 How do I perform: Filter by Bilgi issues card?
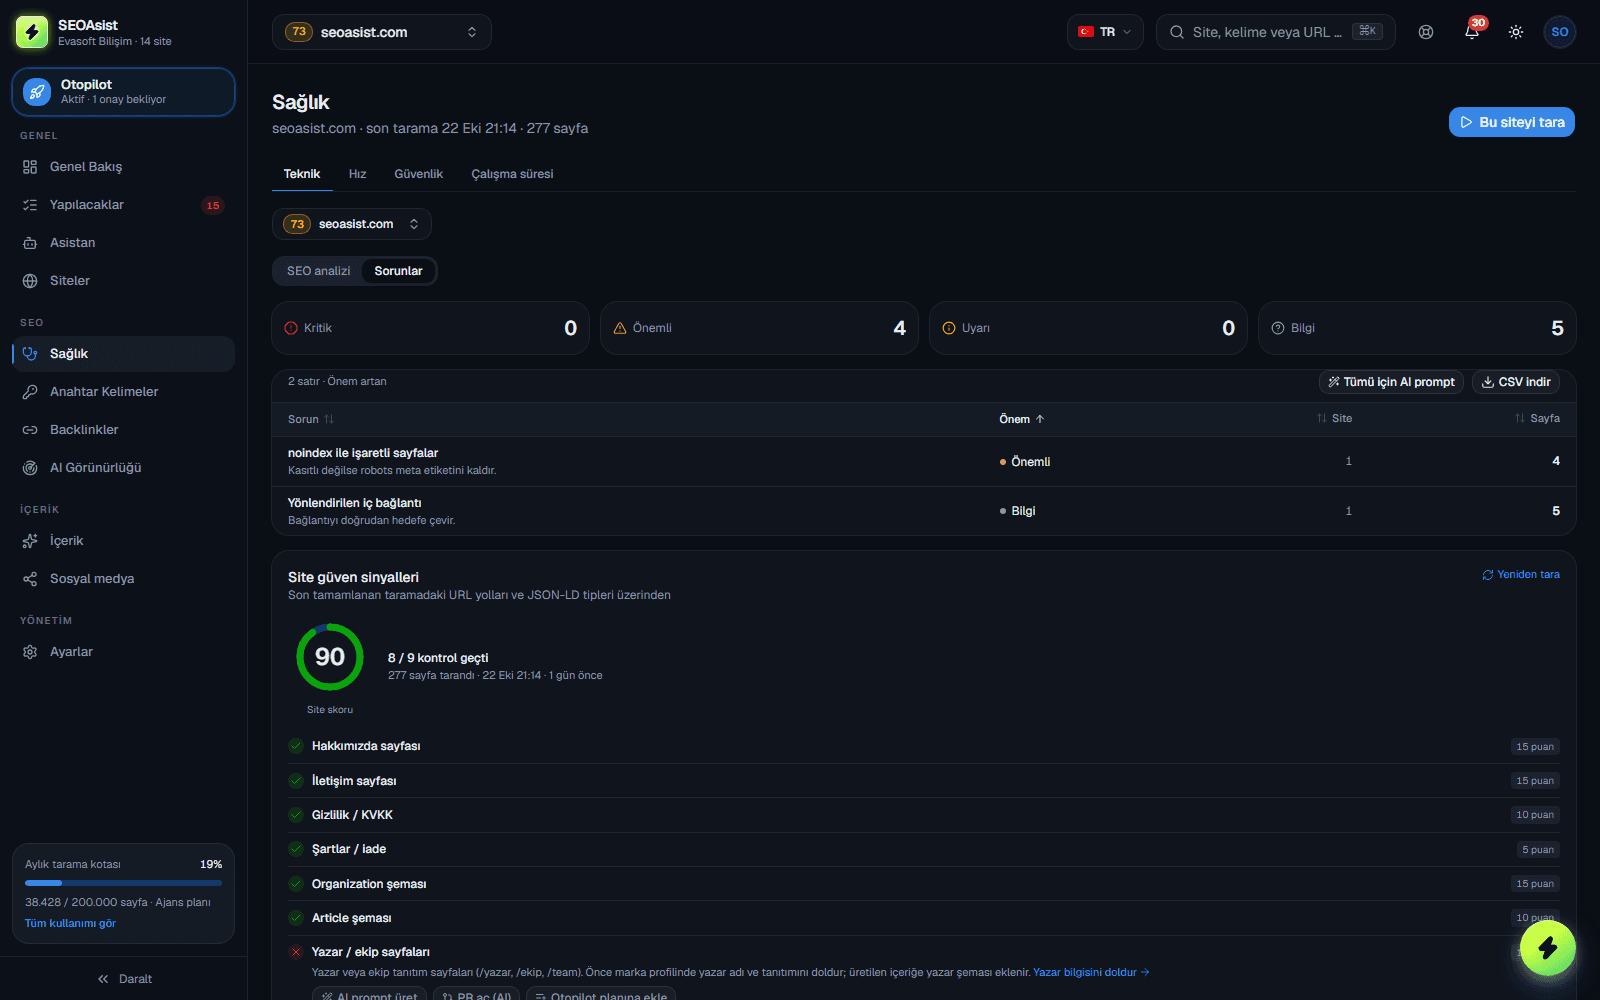[1417, 328]
